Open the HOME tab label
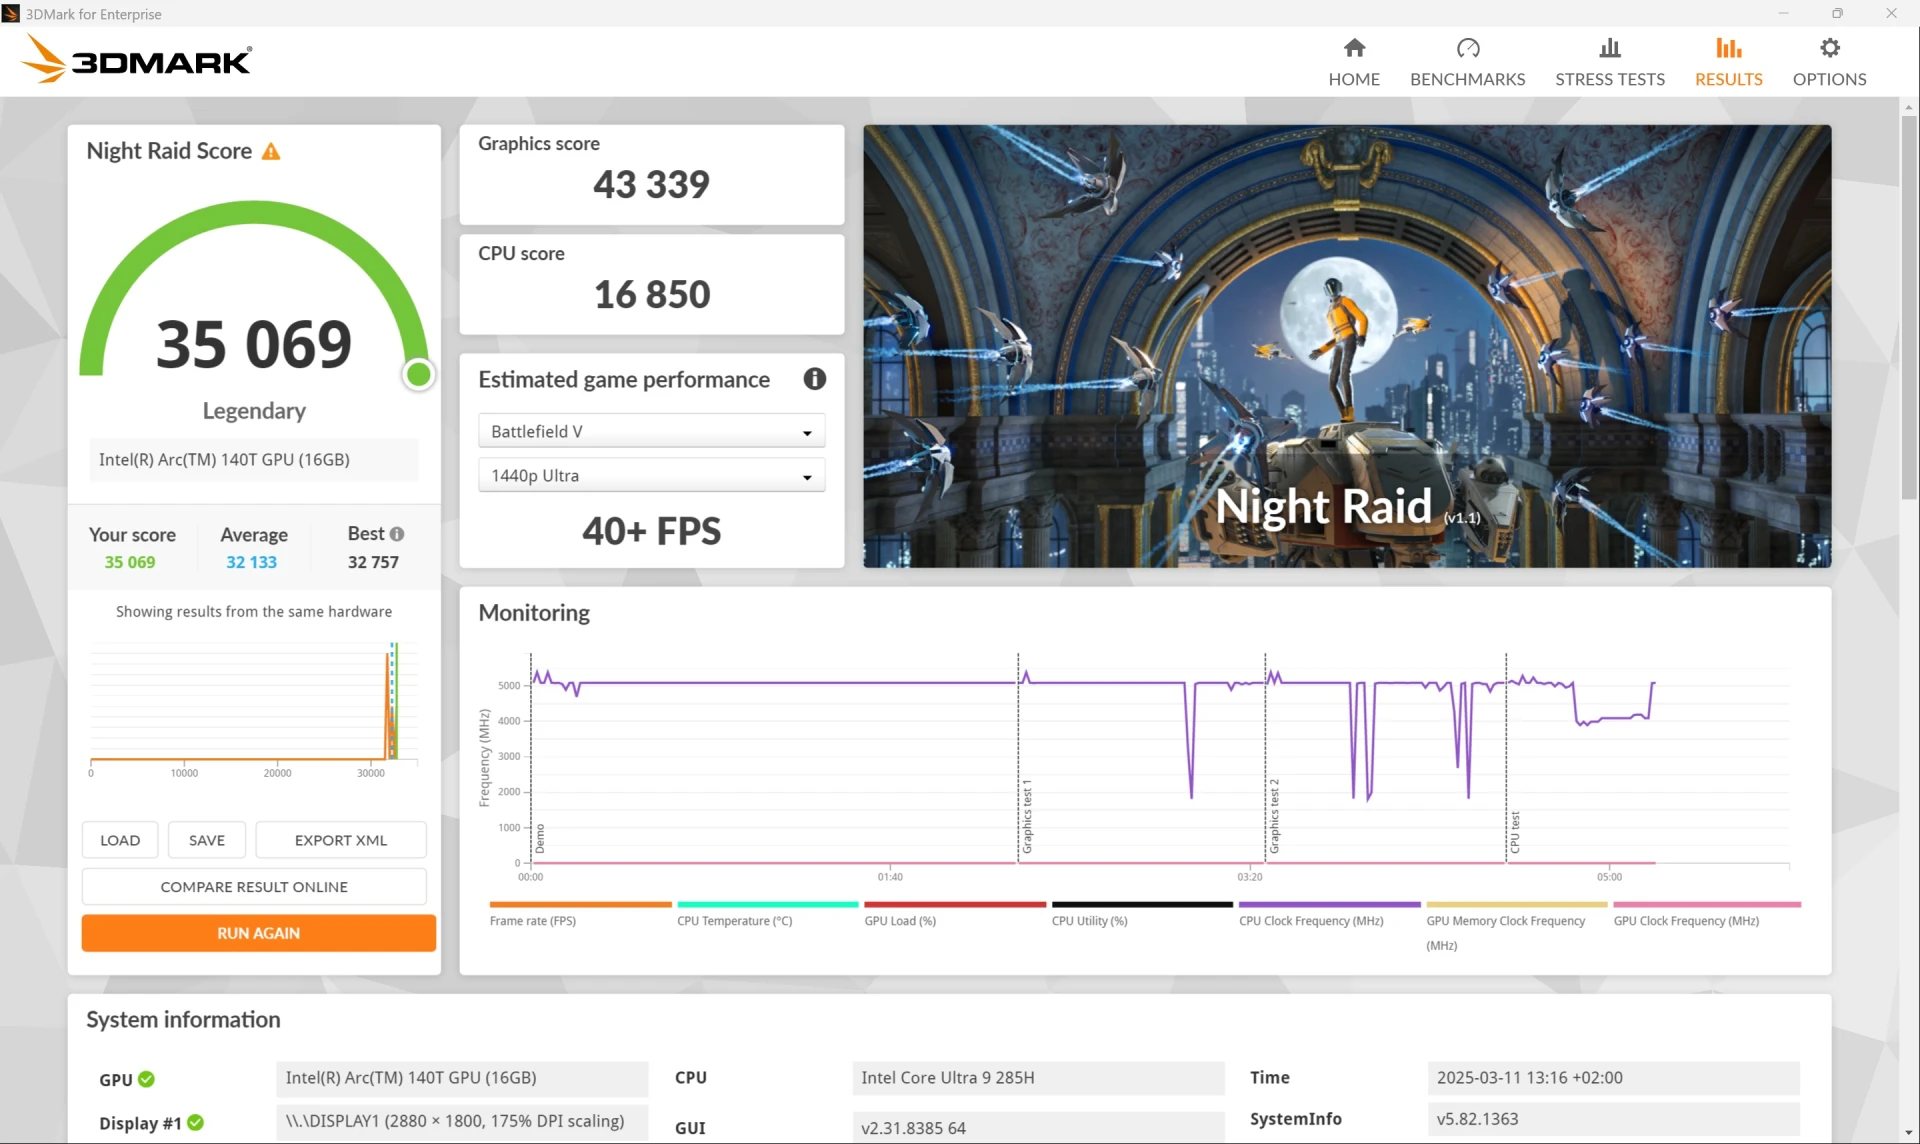1920x1144 pixels. tap(1354, 79)
